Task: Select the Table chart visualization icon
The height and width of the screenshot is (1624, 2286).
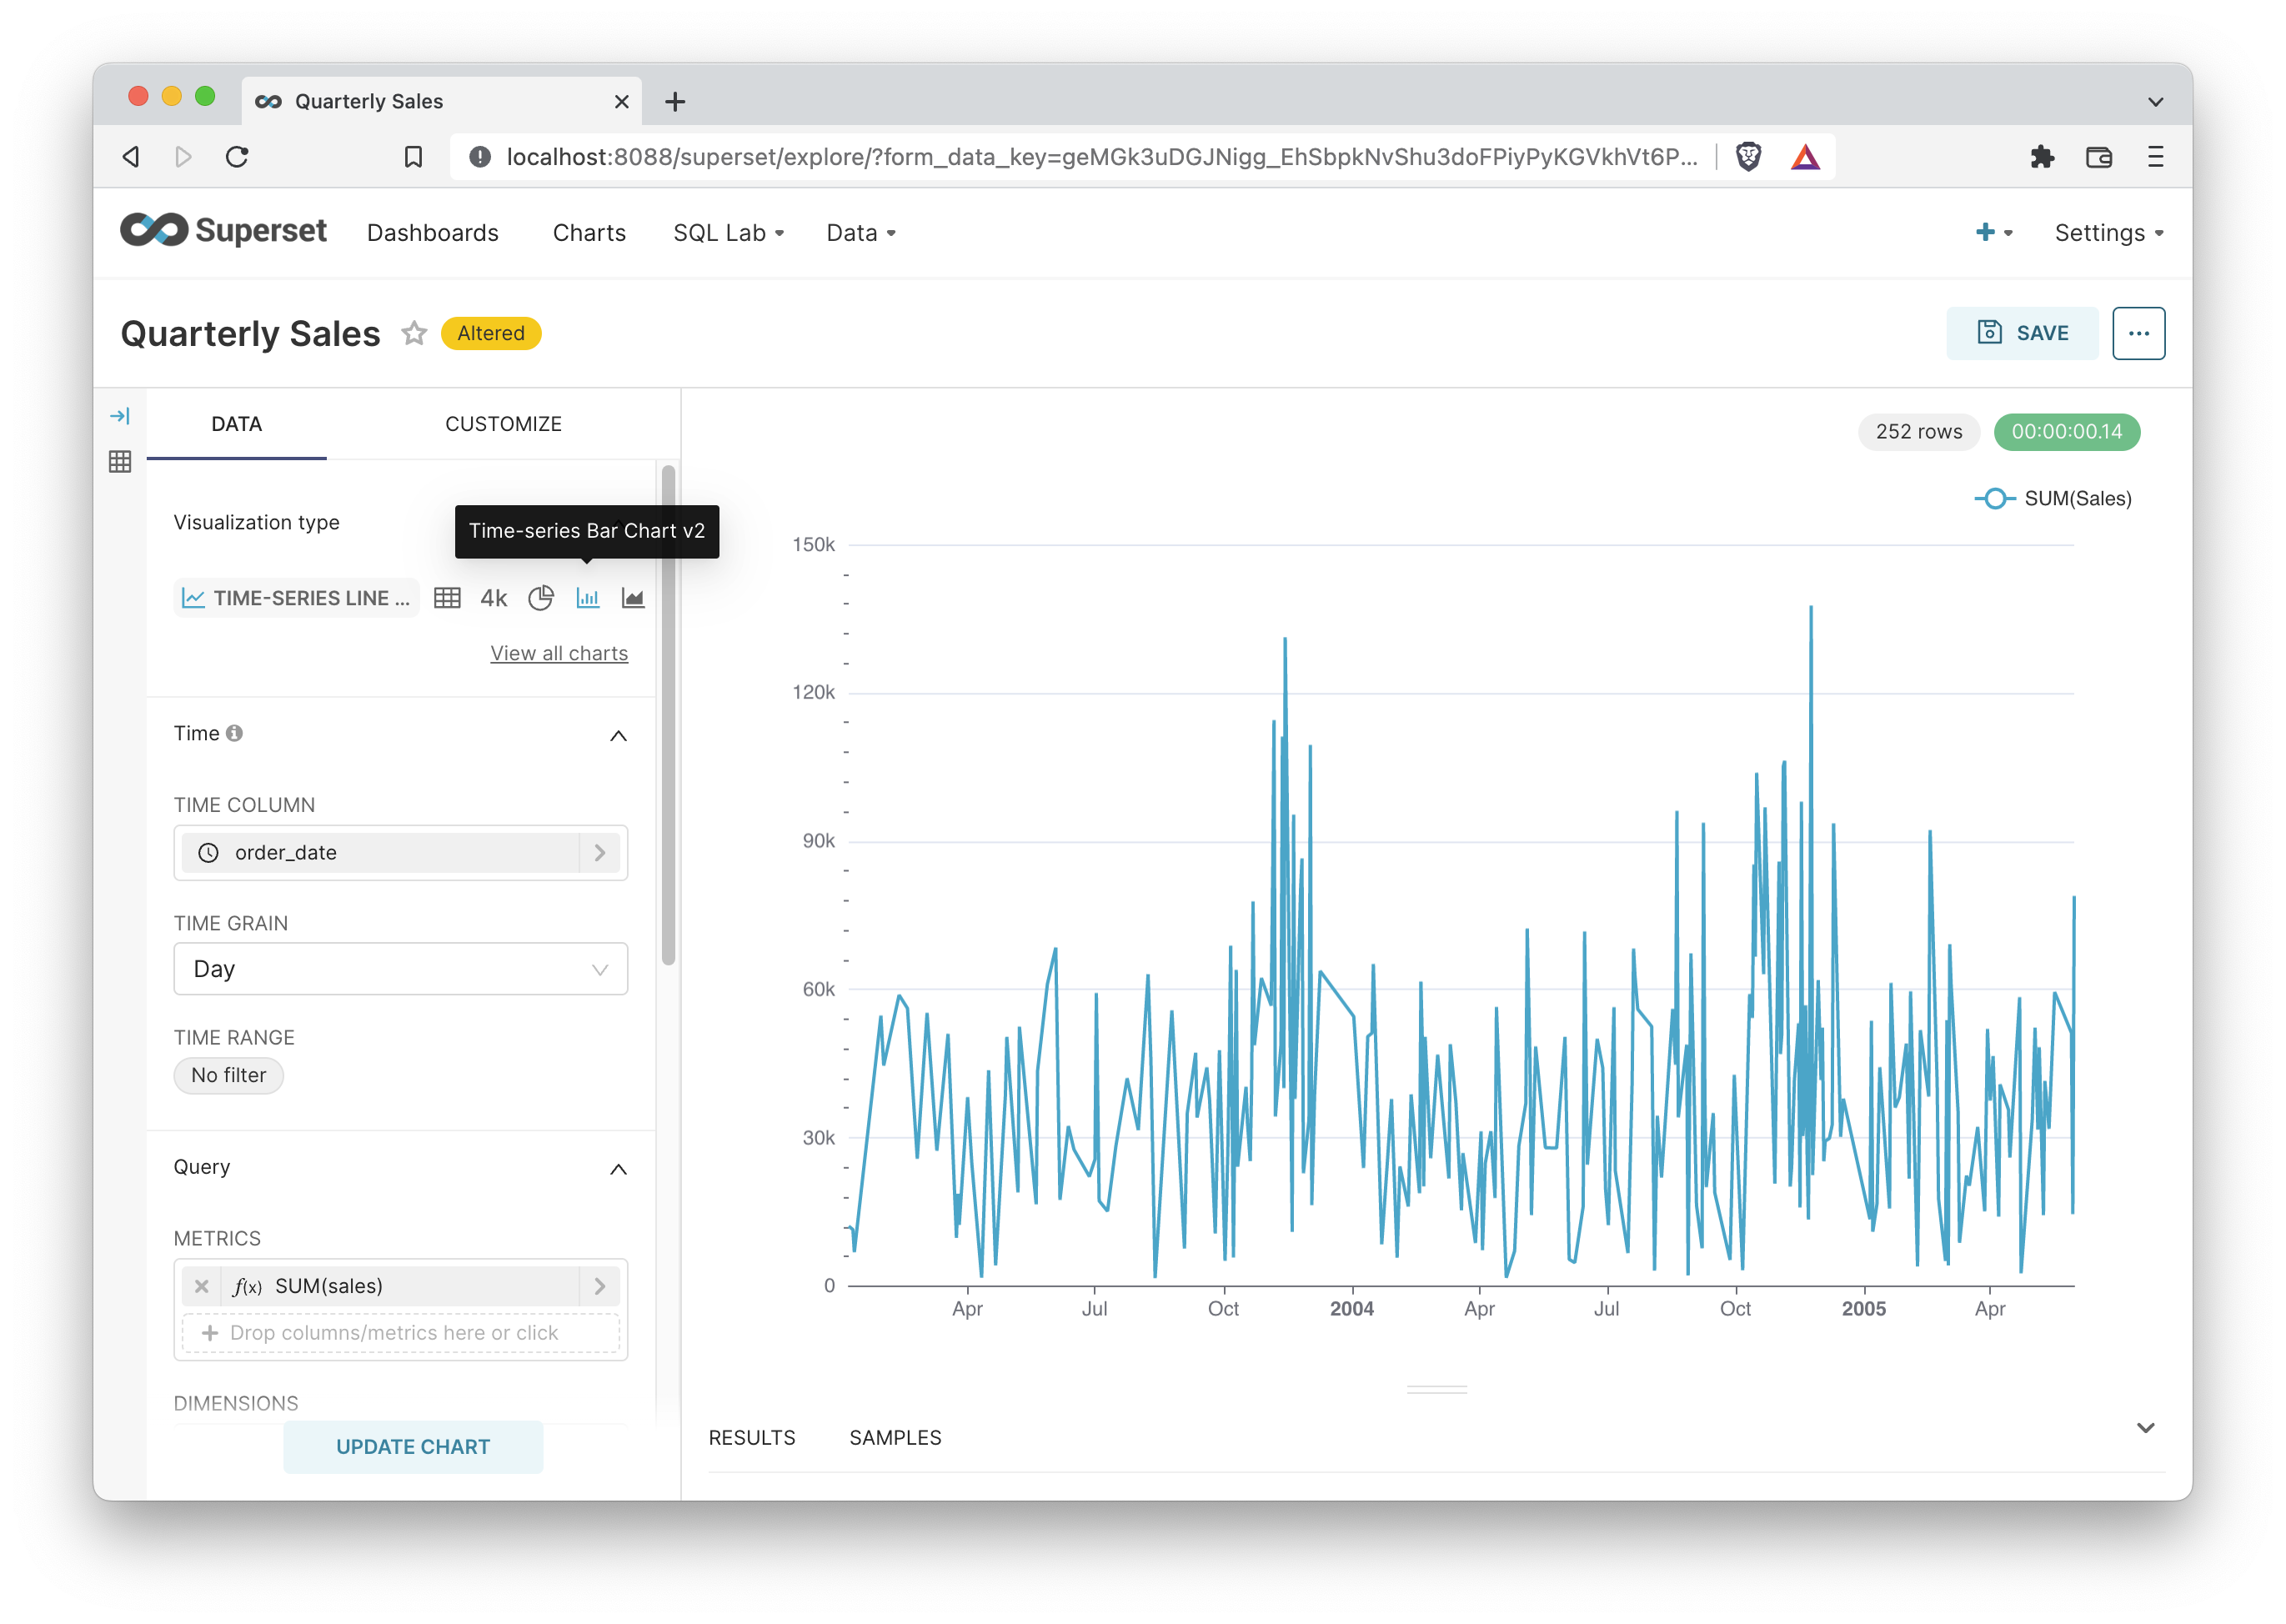Action: tap(447, 598)
